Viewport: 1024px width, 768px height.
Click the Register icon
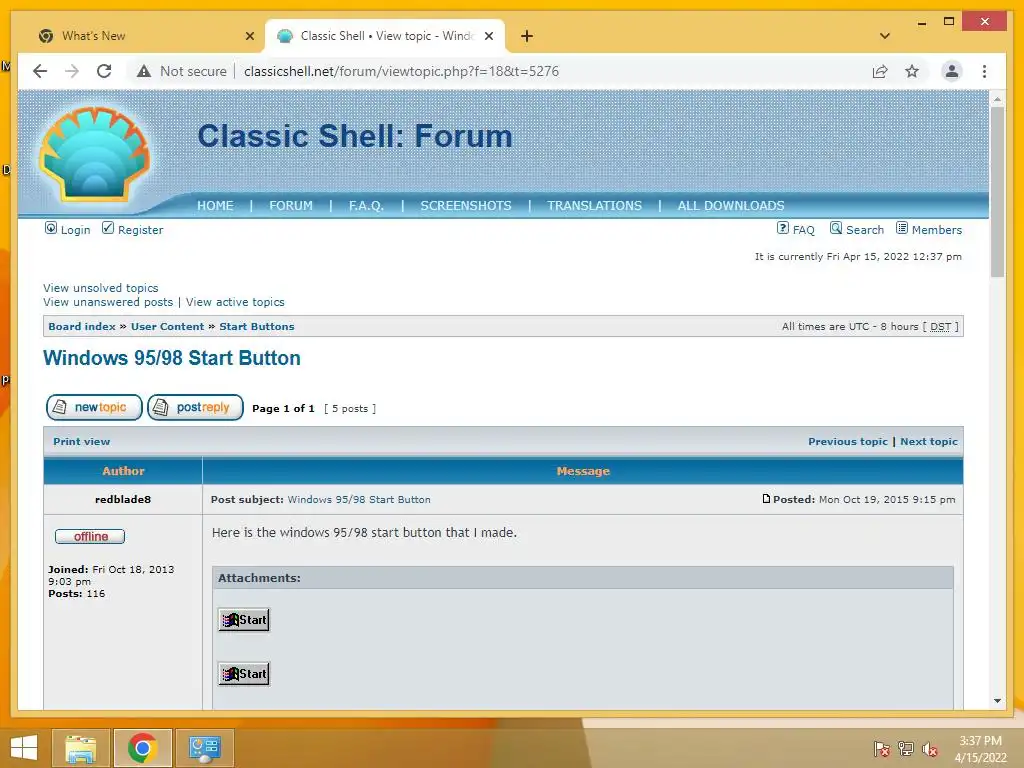(x=108, y=228)
